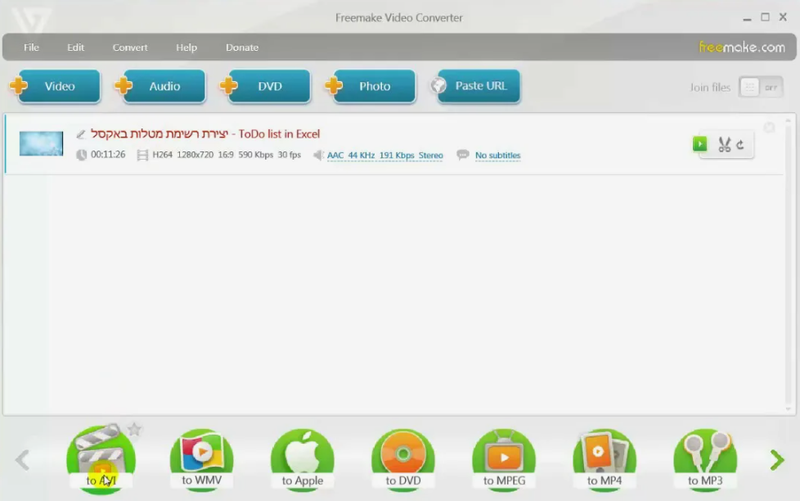Choose the to Apple format
Screen dimensions: 800x501
point(303,460)
